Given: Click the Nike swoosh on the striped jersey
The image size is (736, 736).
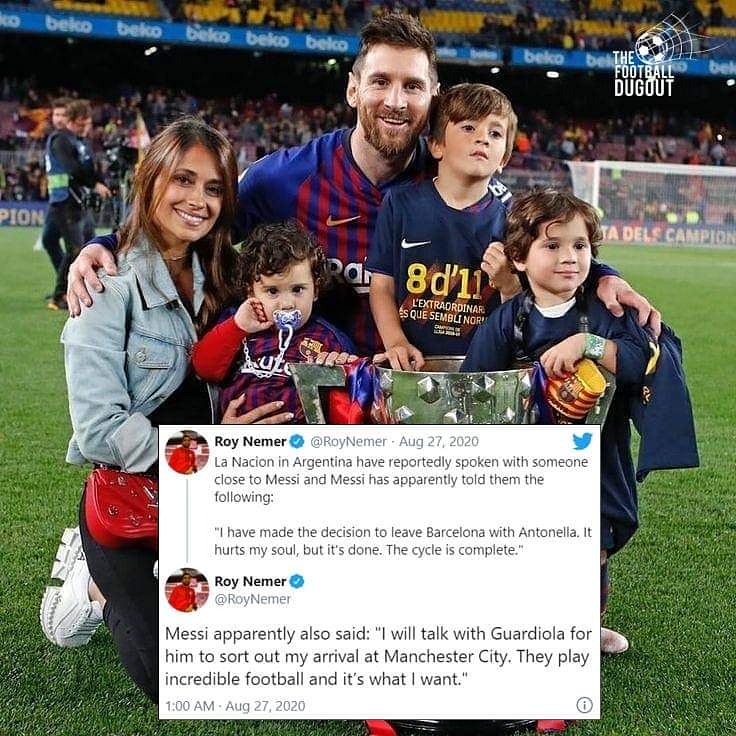Looking at the screenshot, I should (x=342, y=220).
